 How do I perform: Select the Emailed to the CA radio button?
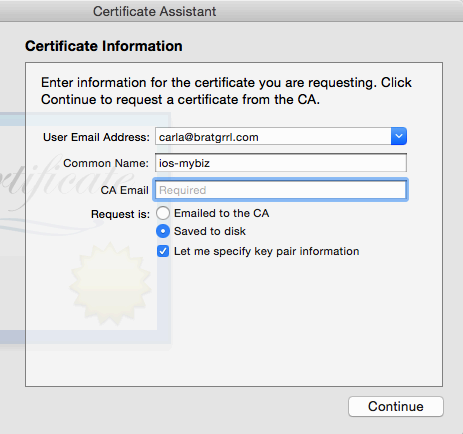coord(163,213)
